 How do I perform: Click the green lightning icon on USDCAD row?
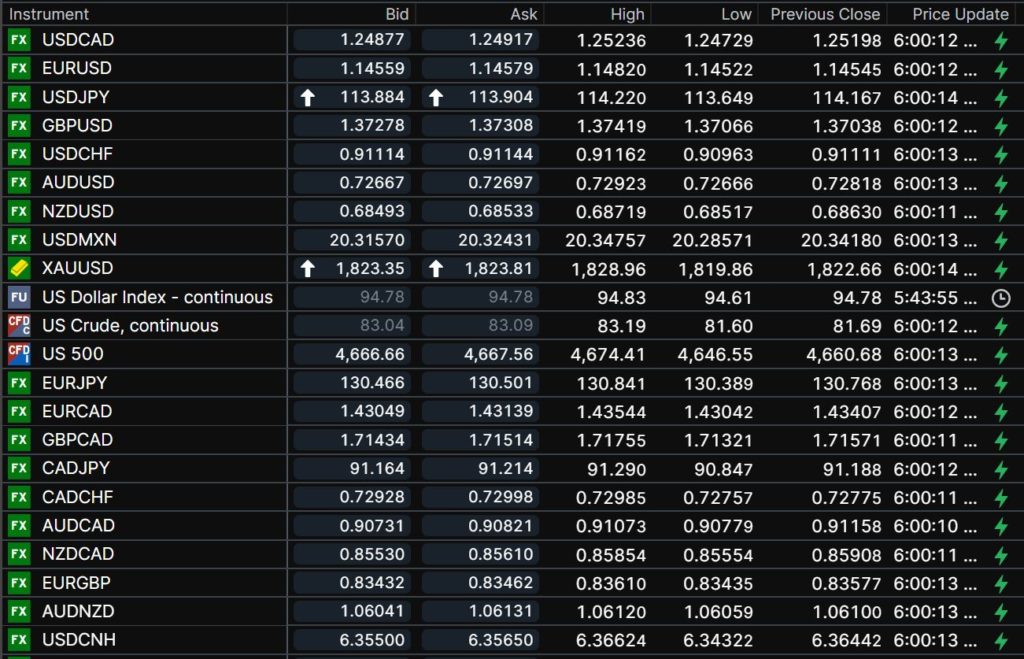[1000, 41]
